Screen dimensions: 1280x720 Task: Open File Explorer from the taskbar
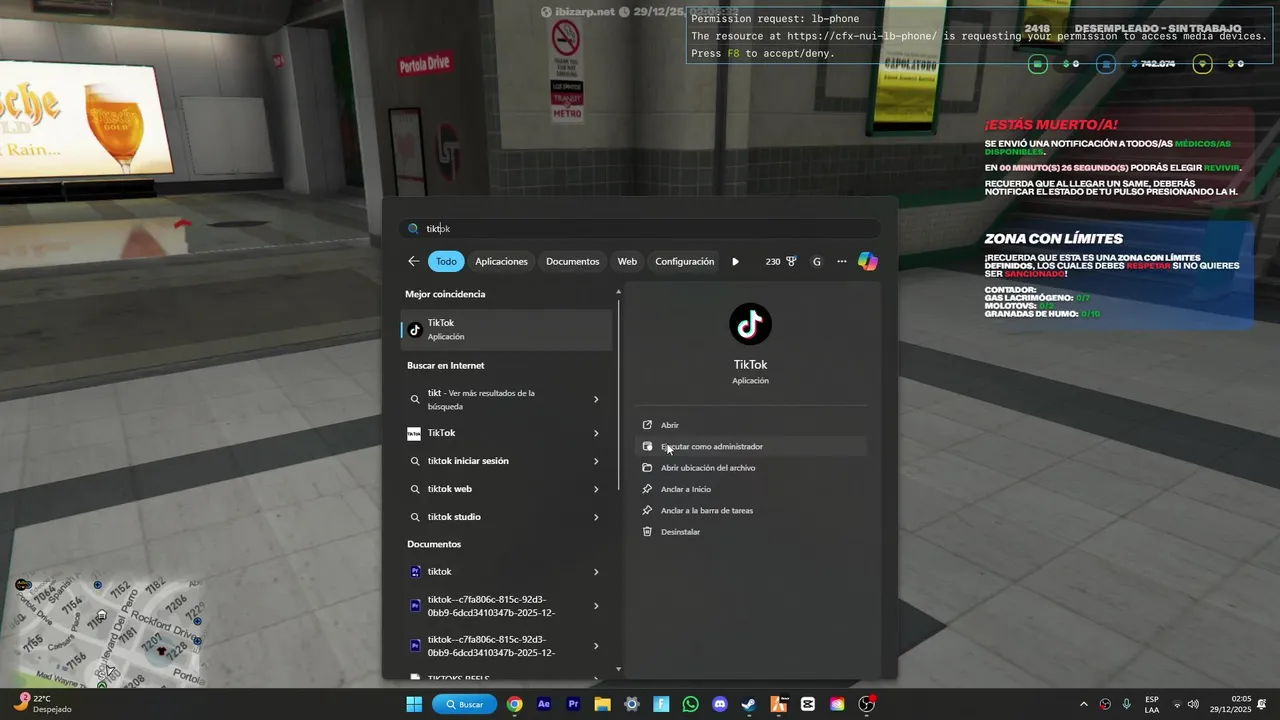tap(602, 704)
